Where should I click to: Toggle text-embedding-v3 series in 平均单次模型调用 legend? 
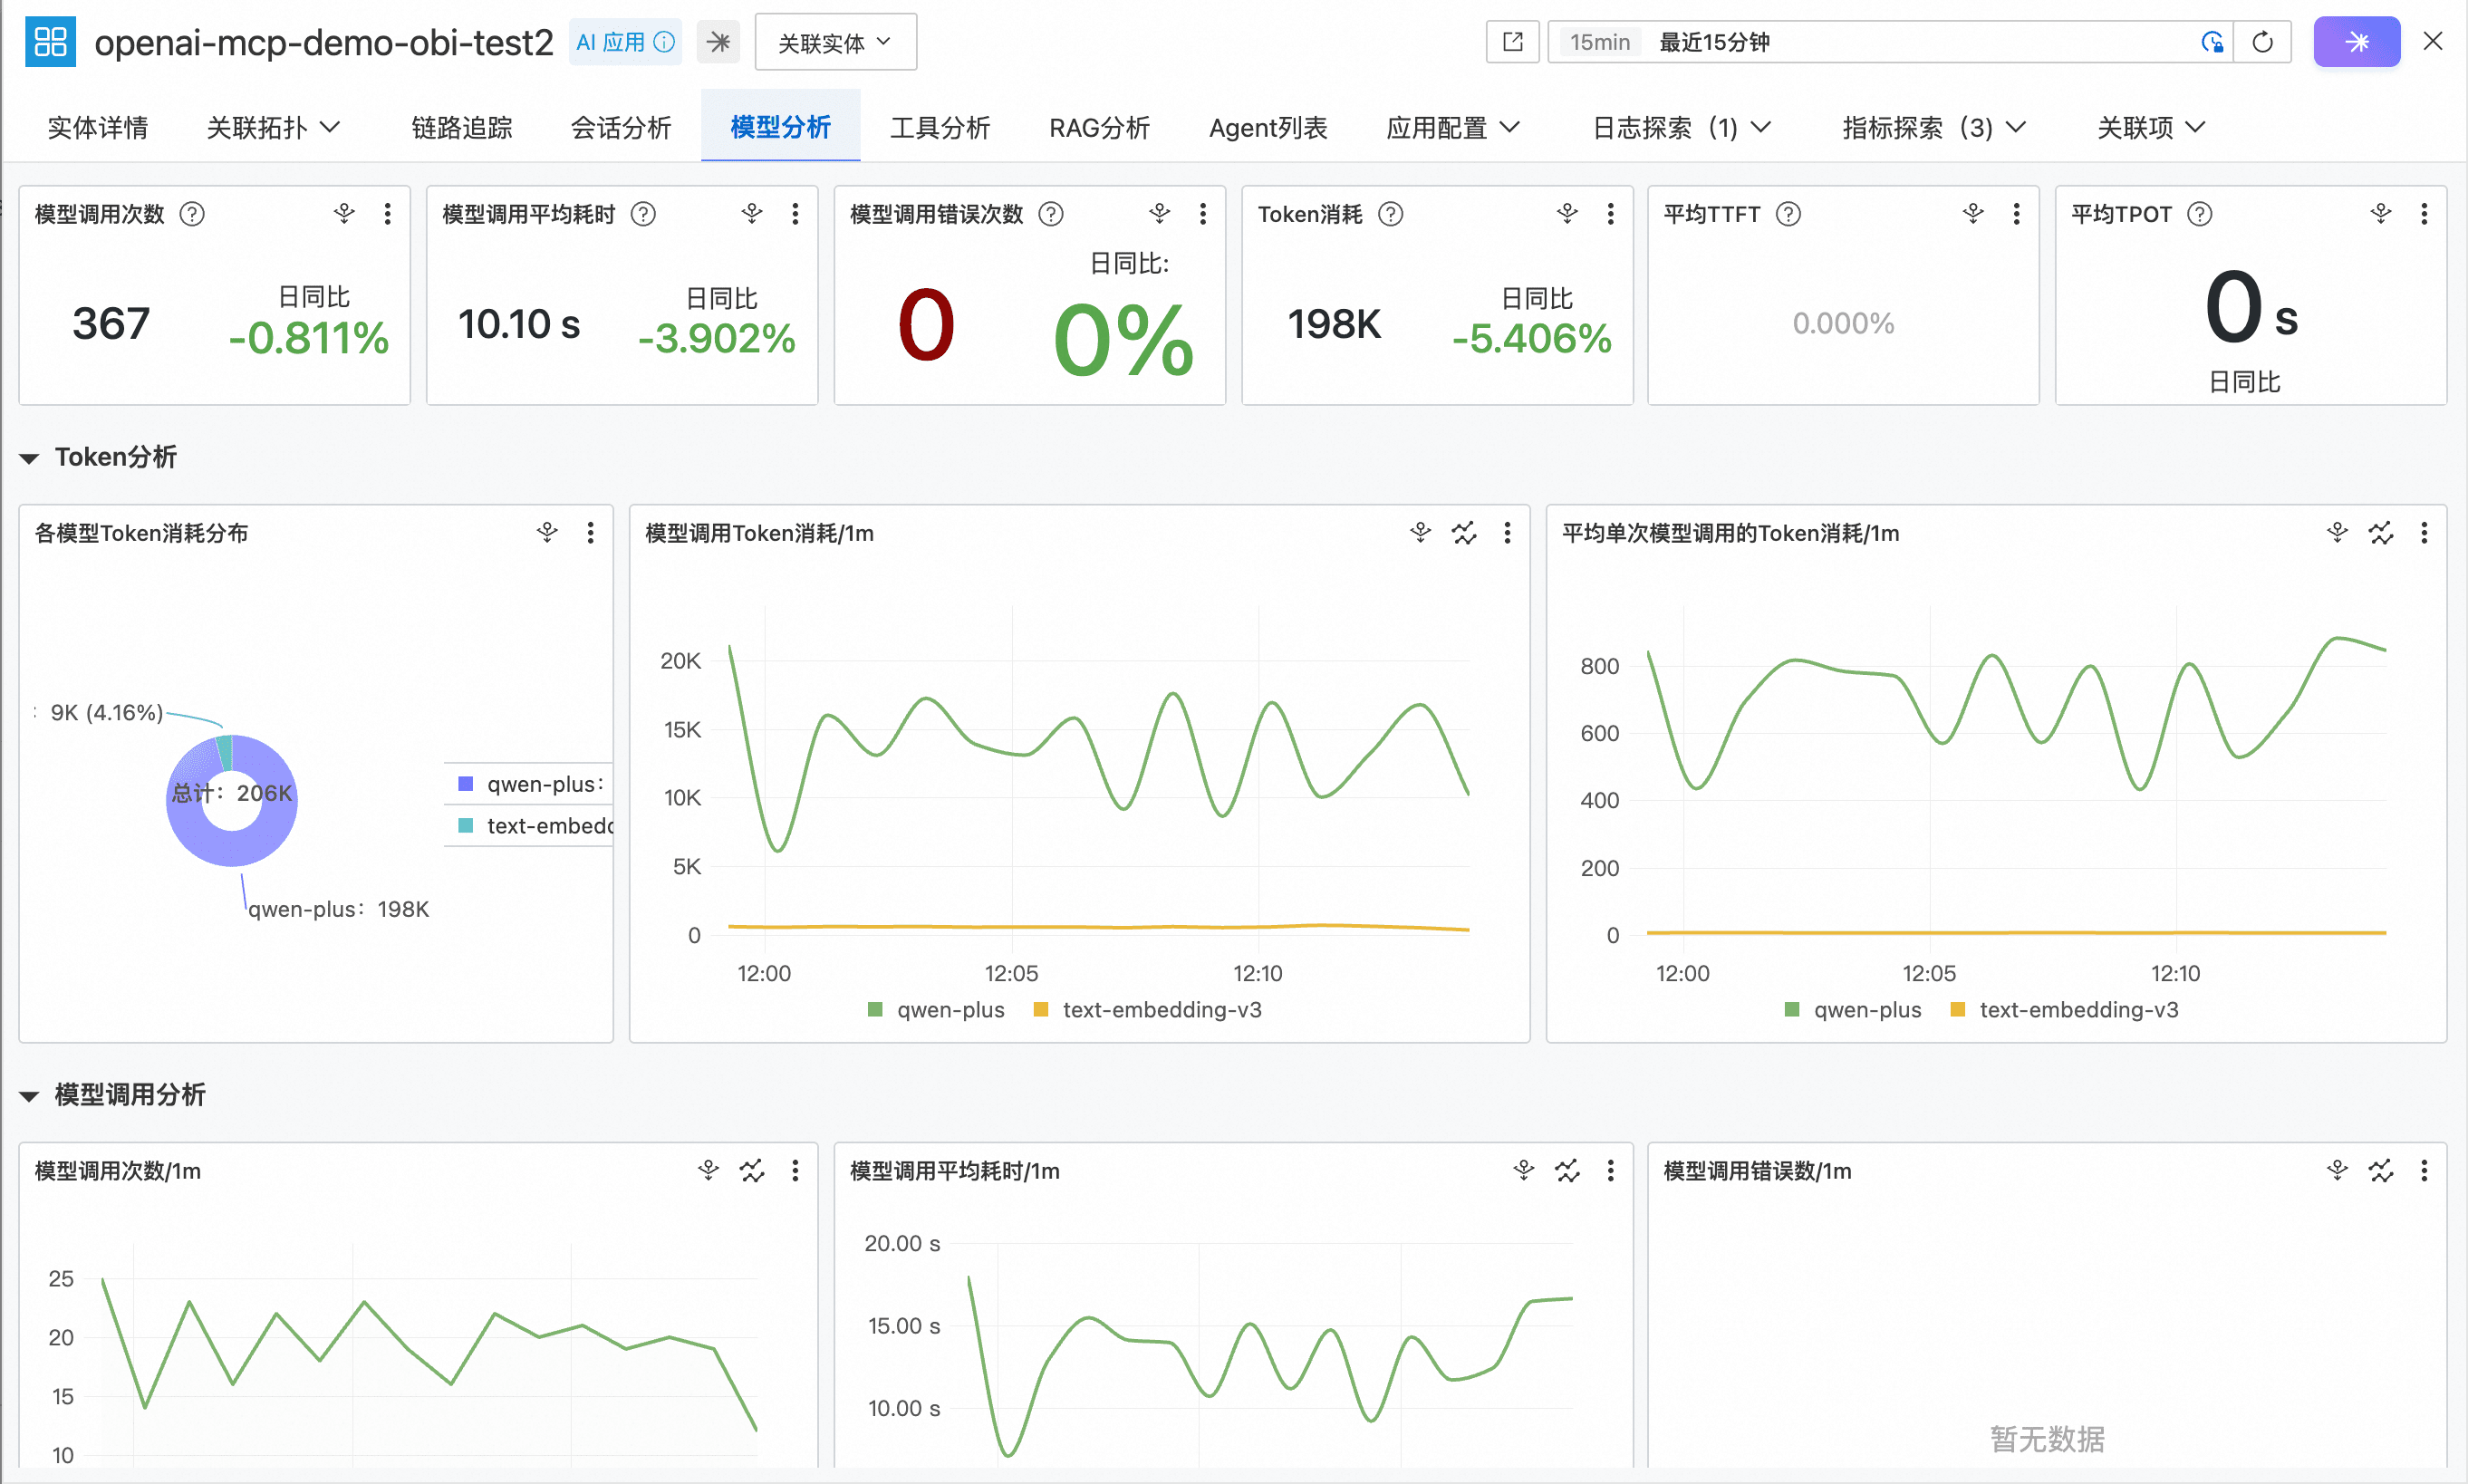[x=2064, y=1010]
